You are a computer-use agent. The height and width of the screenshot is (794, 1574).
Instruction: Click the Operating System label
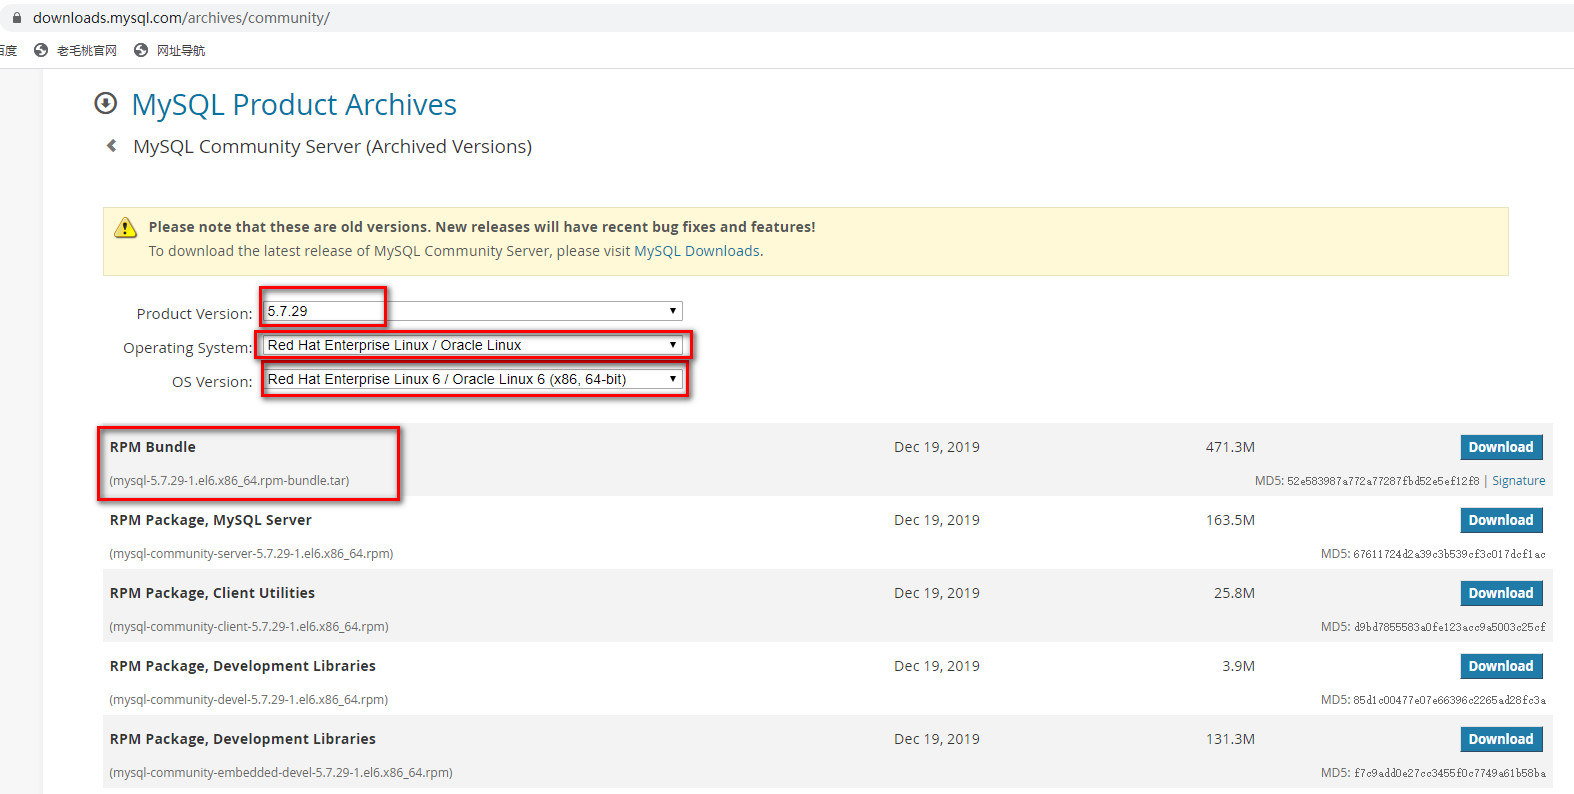click(187, 348)
